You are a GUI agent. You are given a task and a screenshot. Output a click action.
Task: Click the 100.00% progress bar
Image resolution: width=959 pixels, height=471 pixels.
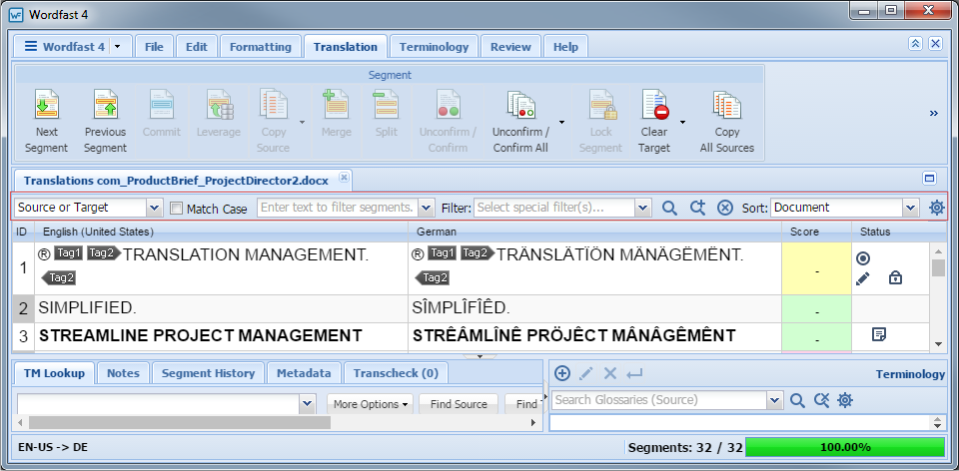[x=845, y=447]
